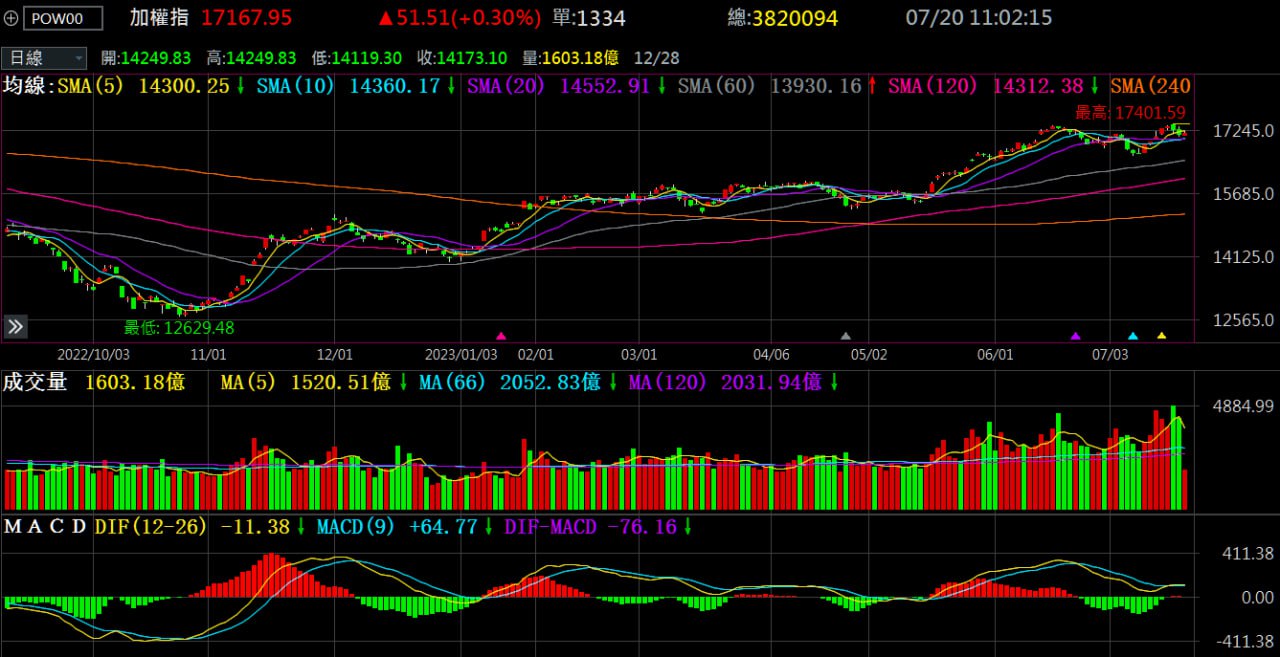Click the magenta SMA(120) indicator label
Screen dimensions: 1280x657
click(x=934, y=86)
